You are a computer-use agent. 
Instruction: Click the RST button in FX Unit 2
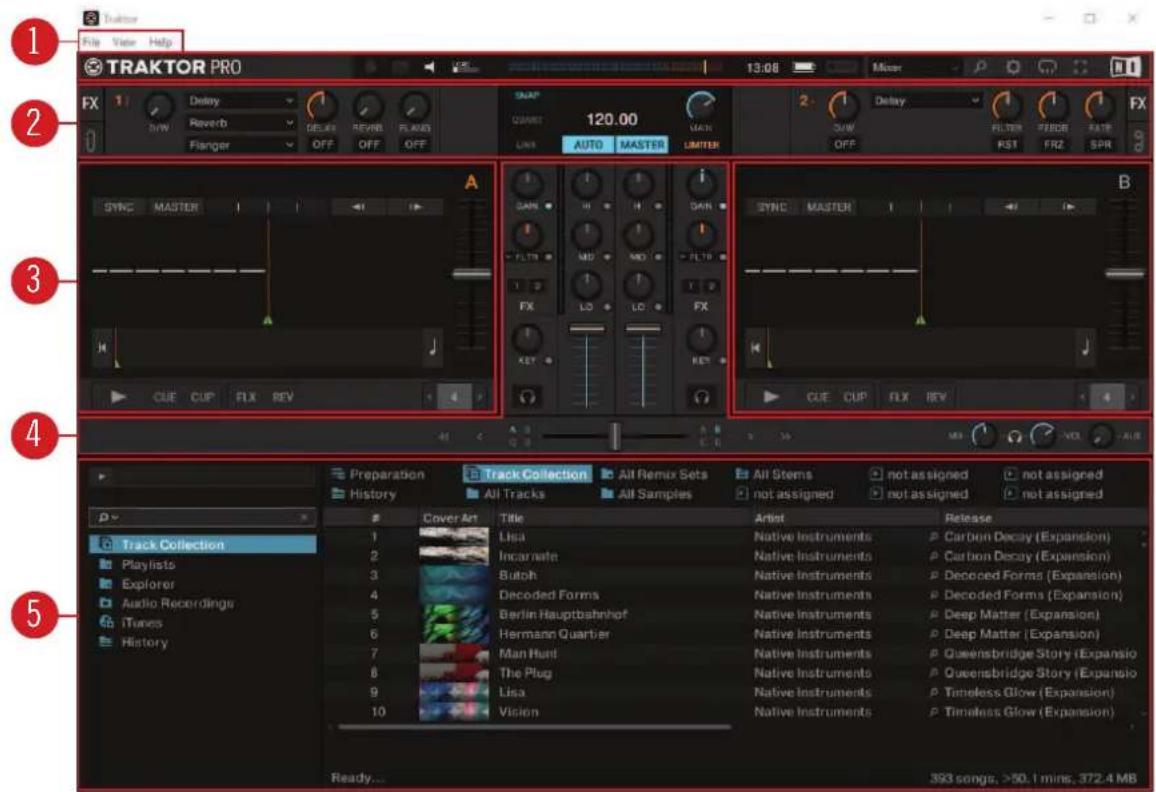point(1007,145)
